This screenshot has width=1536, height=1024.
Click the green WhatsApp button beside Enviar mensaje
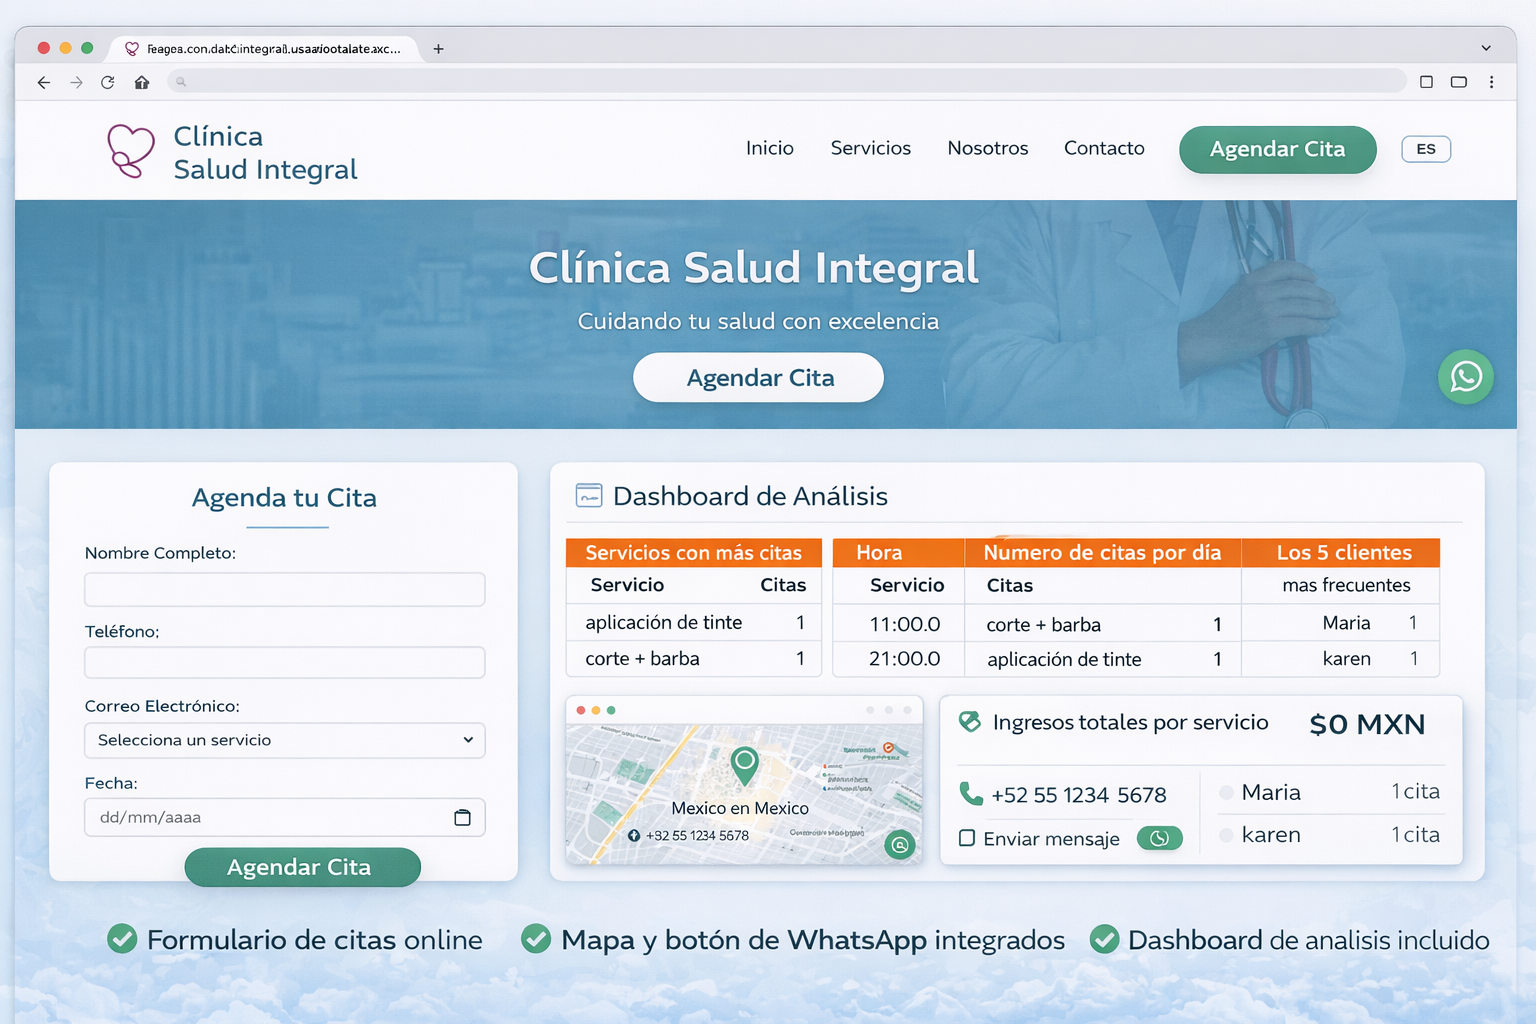(1159, 838)
